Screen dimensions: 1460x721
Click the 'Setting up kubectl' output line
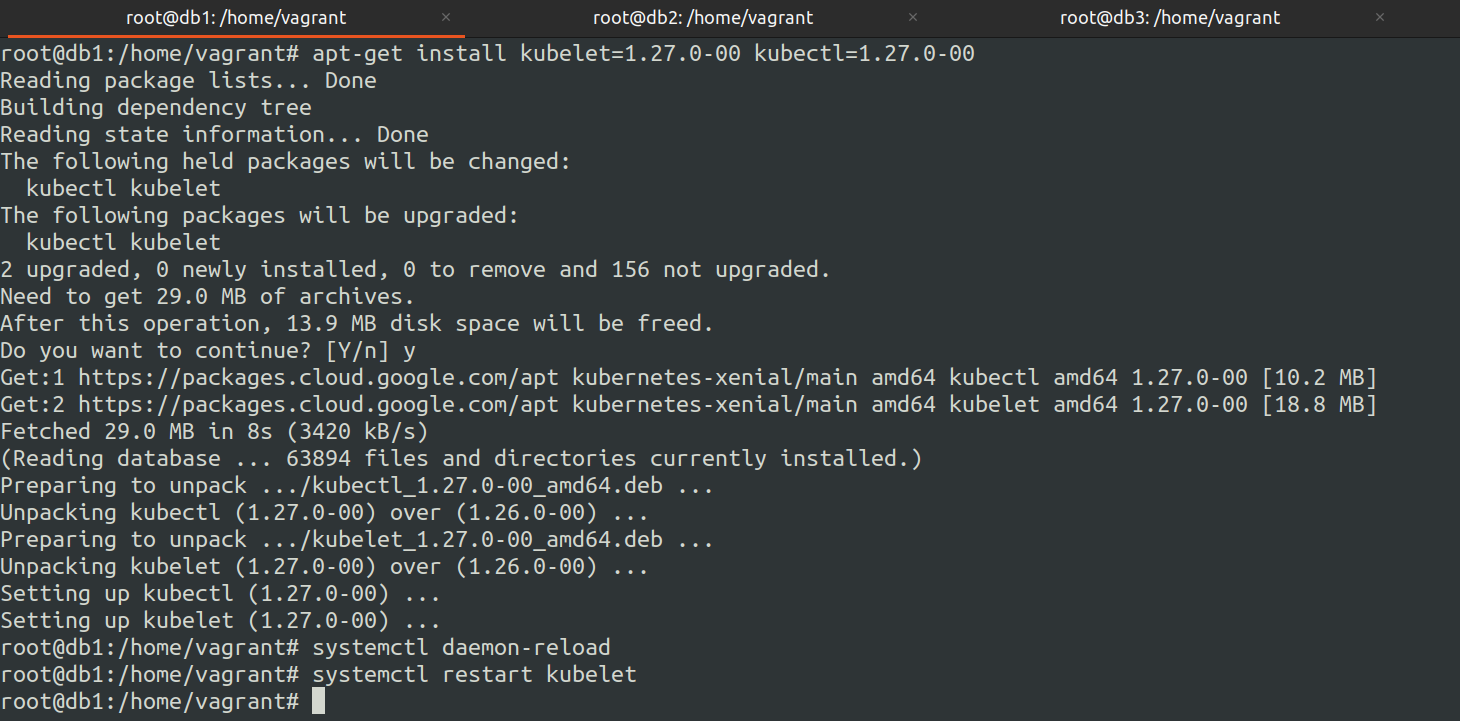(x=220, y=594)
